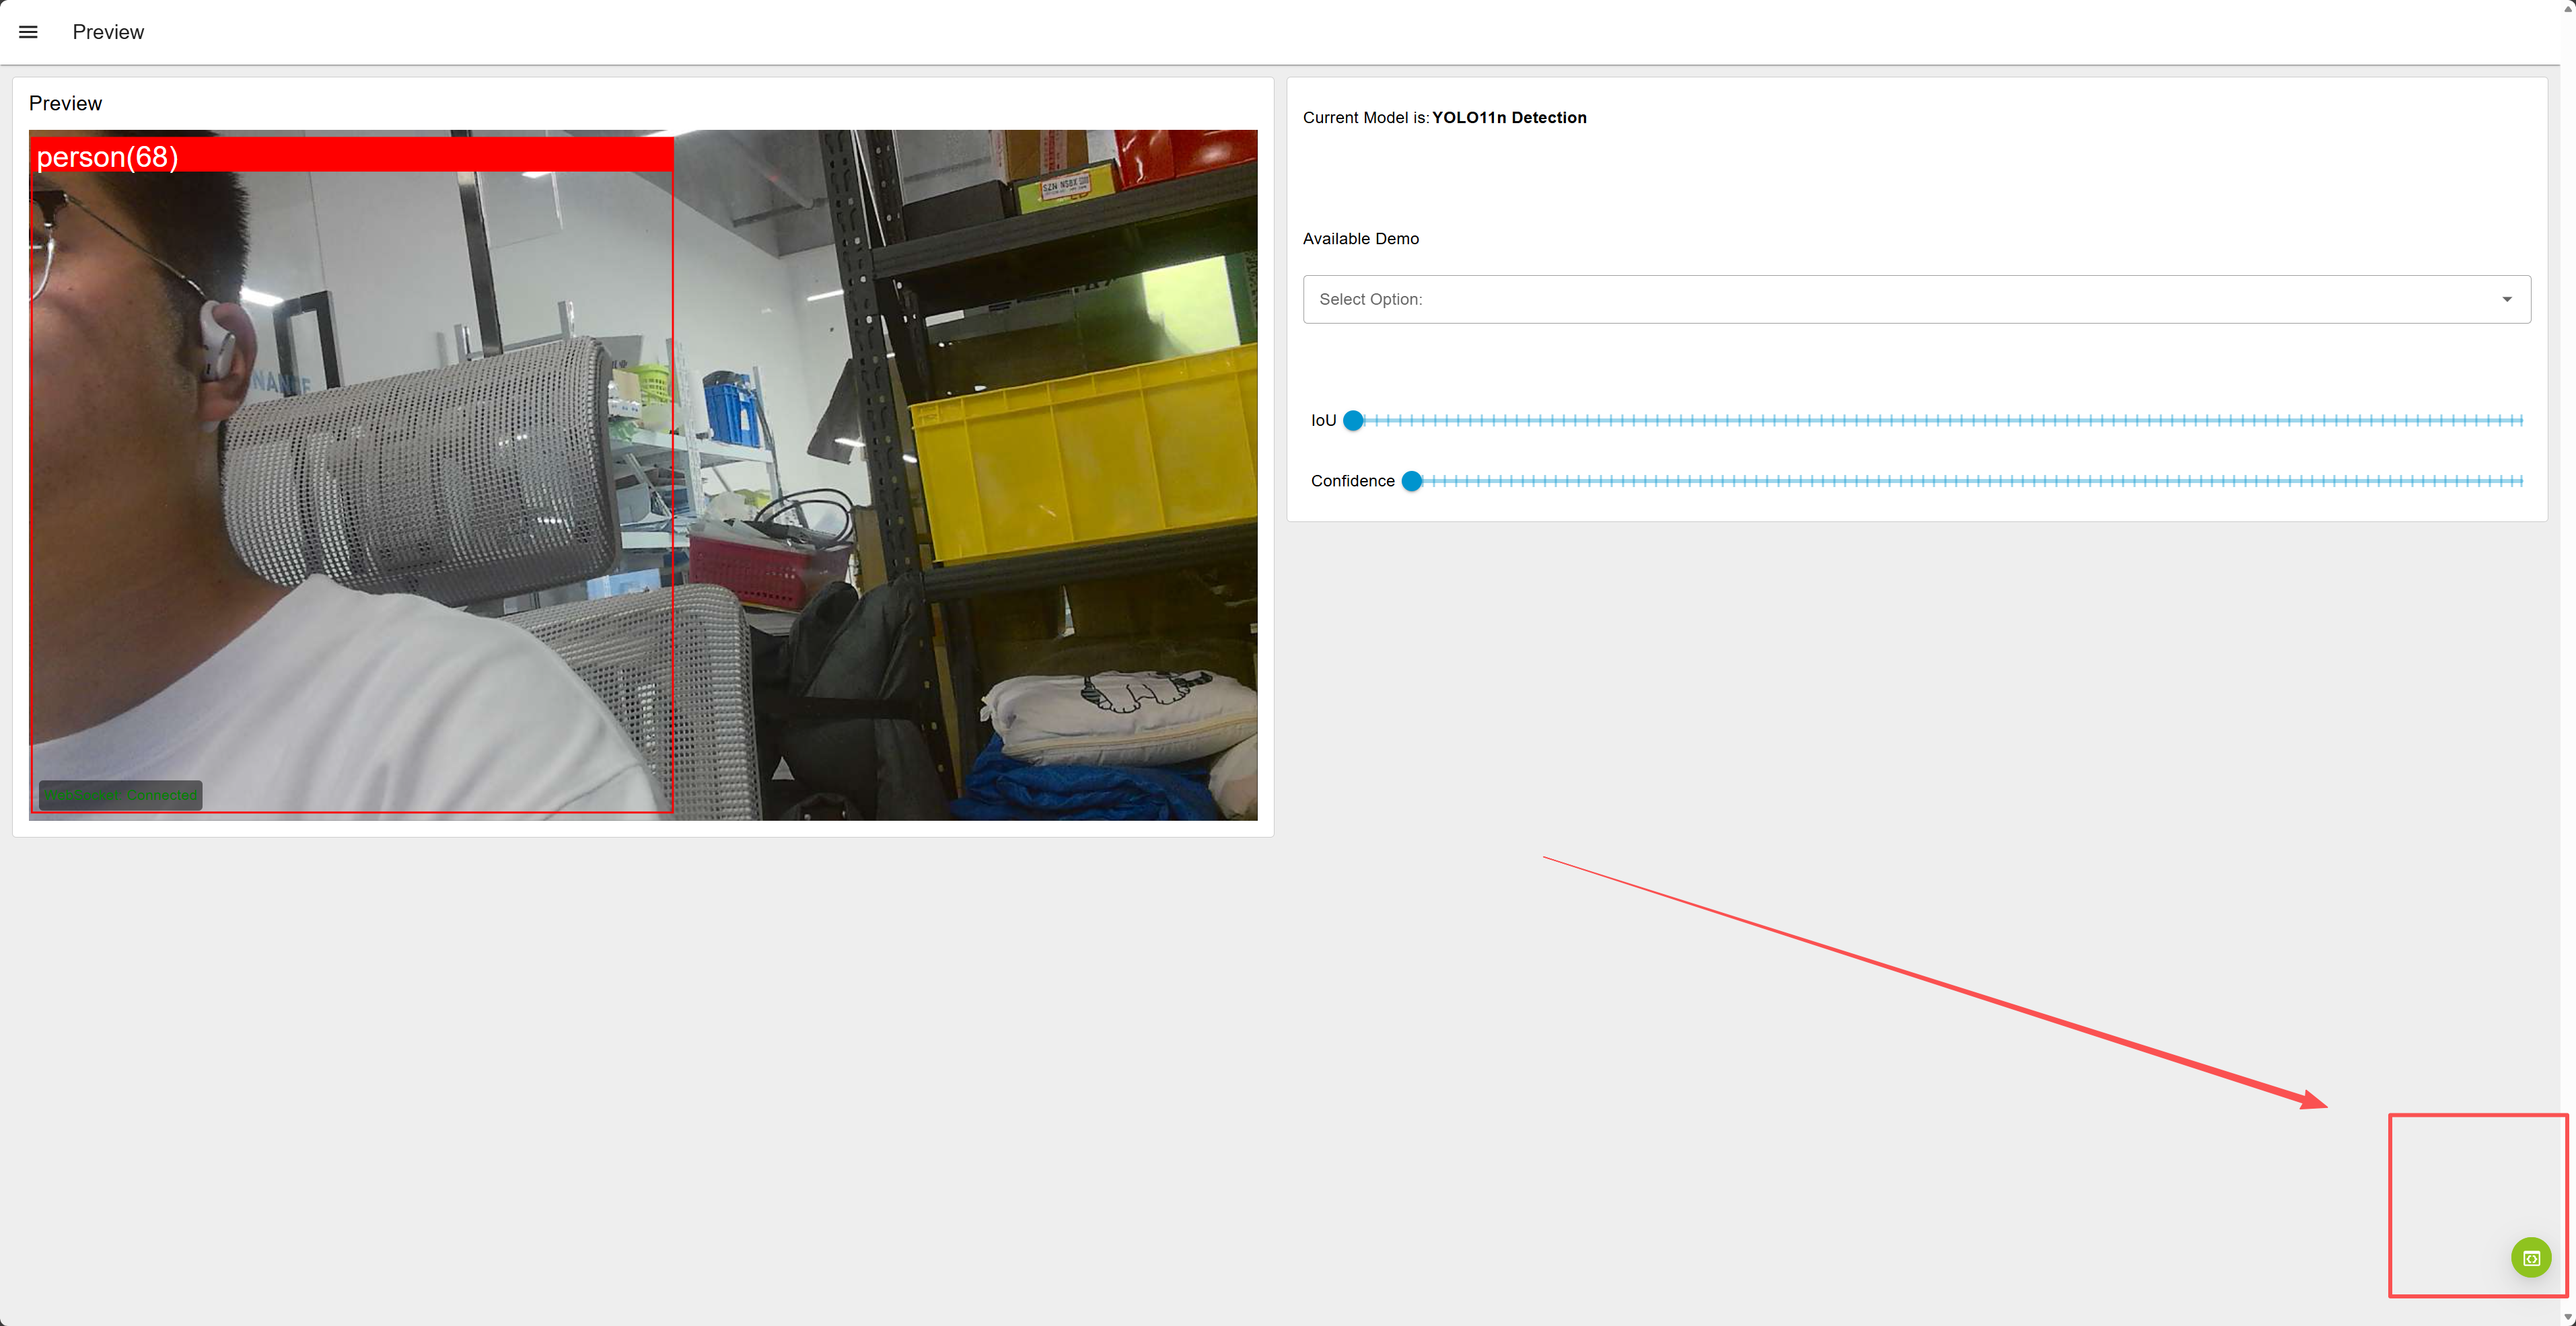
Task: Click the person(68) detection label
Action: pyautogui.click(x=108, y=157)
